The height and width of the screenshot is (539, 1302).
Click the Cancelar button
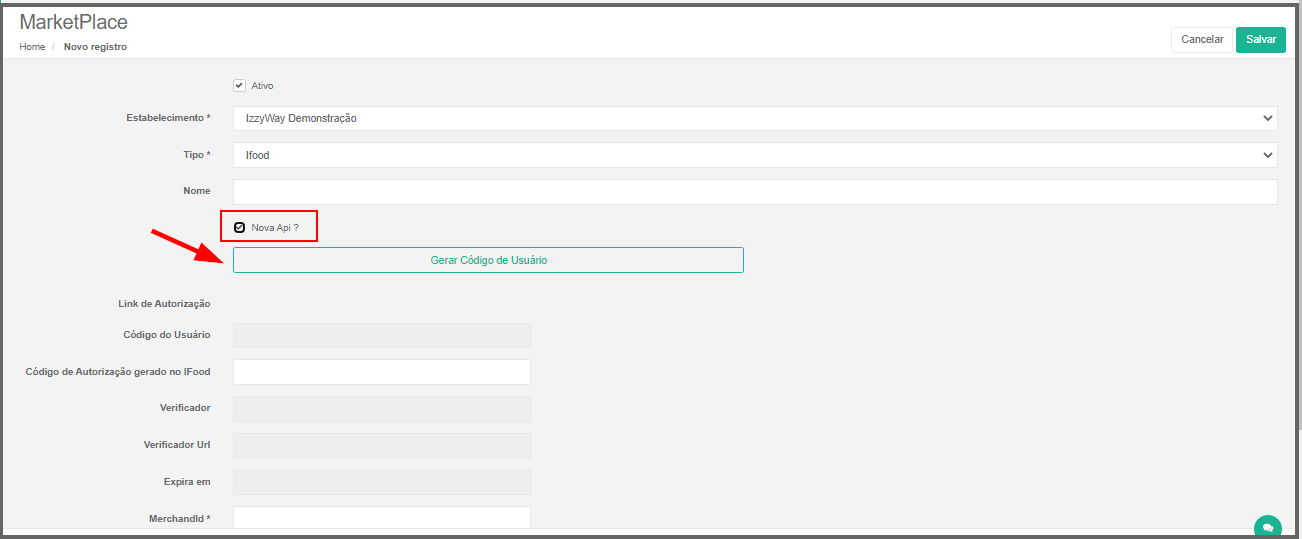click(x=1202, y=40)
